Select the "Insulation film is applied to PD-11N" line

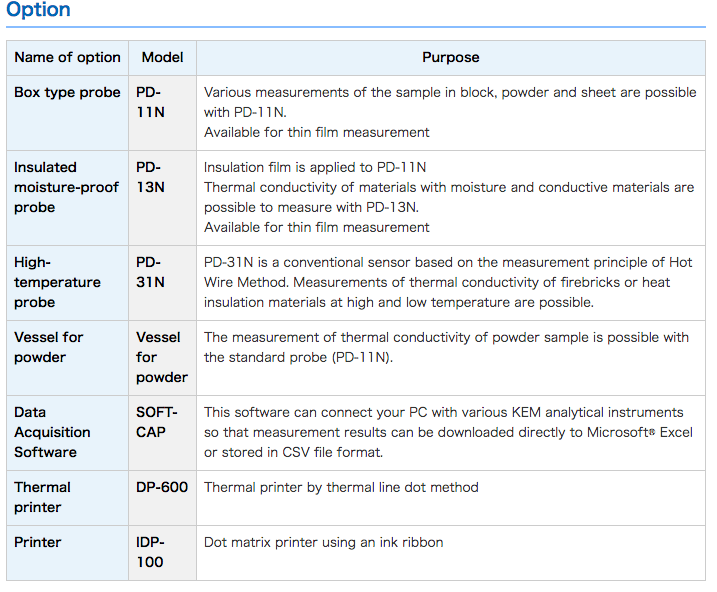(315, 167)
